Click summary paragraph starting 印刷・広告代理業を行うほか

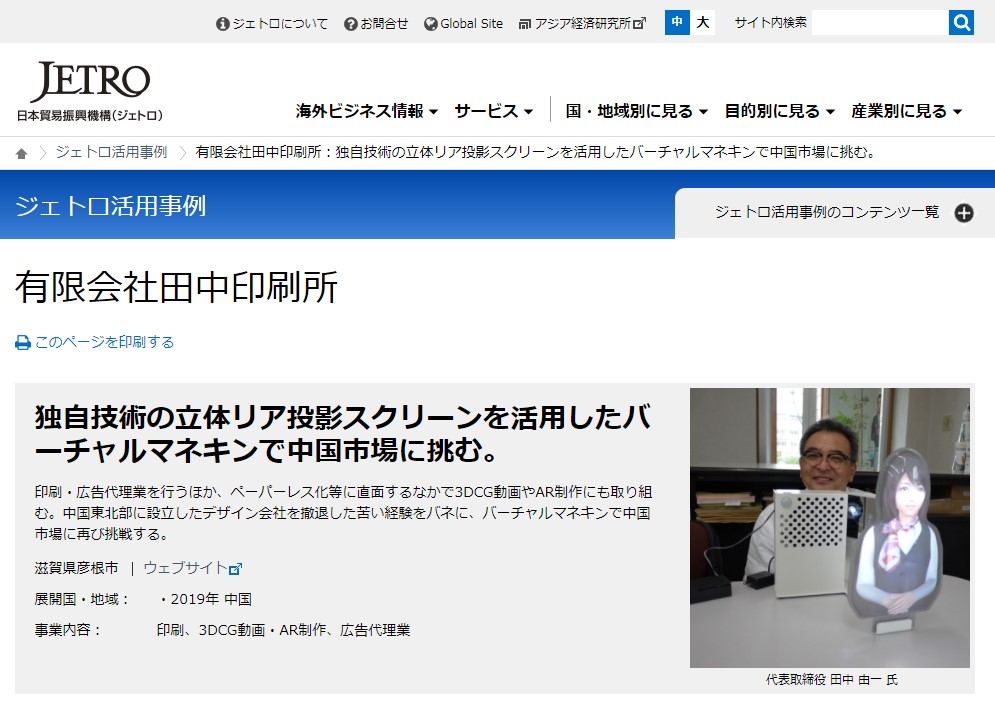coord(343,513)
